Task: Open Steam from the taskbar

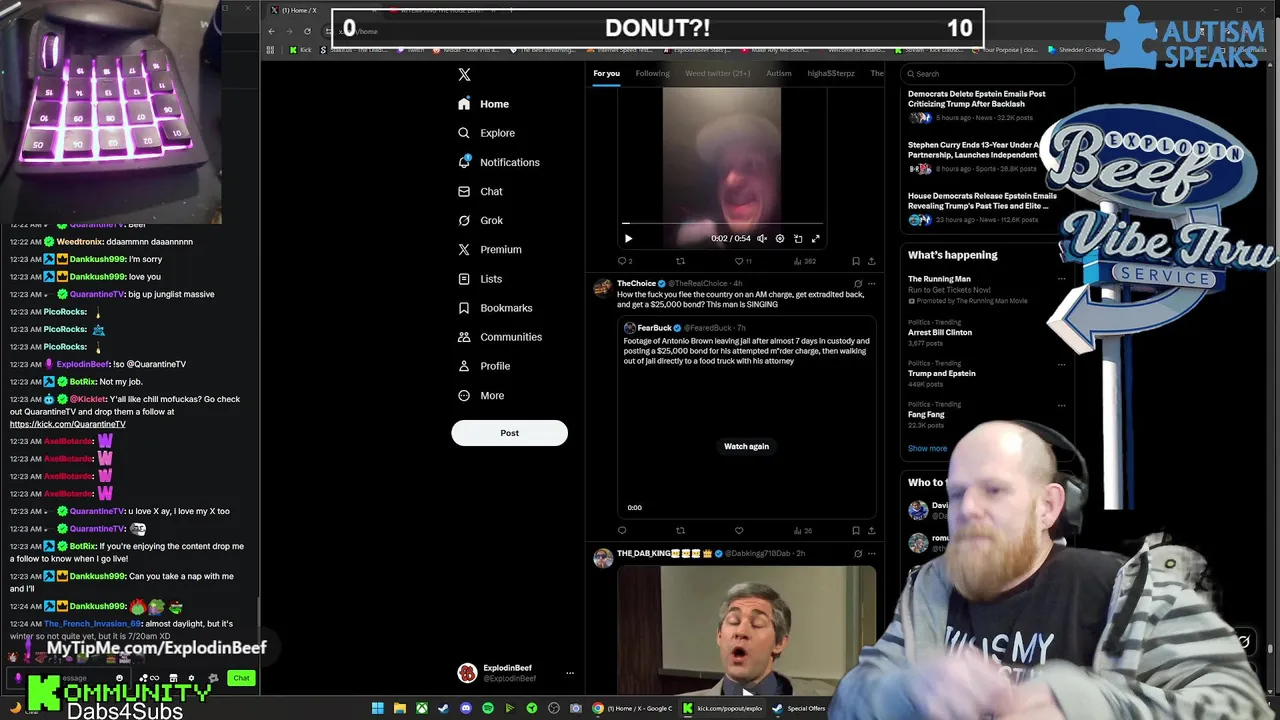Action: (x=444, y=708)
